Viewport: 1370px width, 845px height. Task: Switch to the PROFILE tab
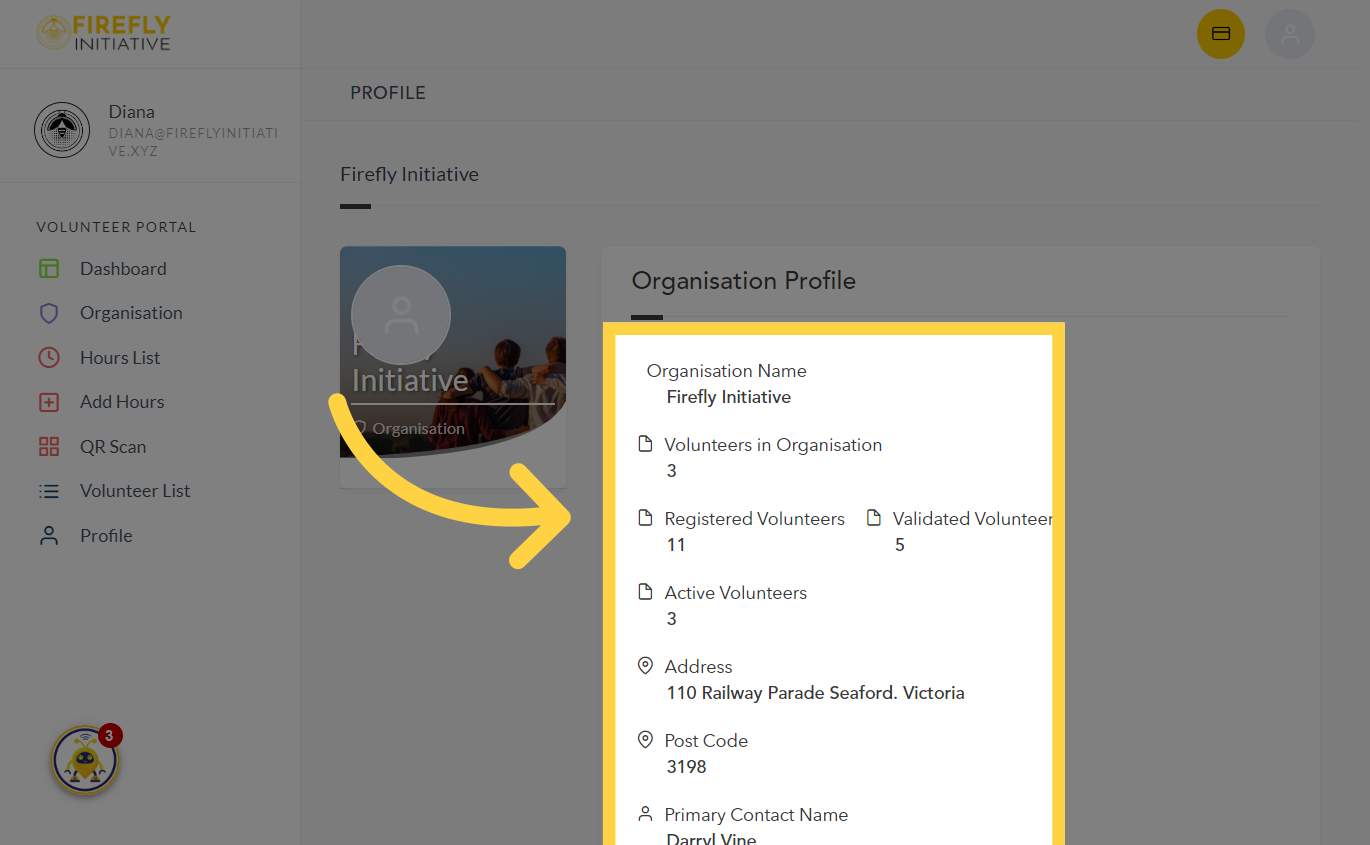click(x=388, y=92)
